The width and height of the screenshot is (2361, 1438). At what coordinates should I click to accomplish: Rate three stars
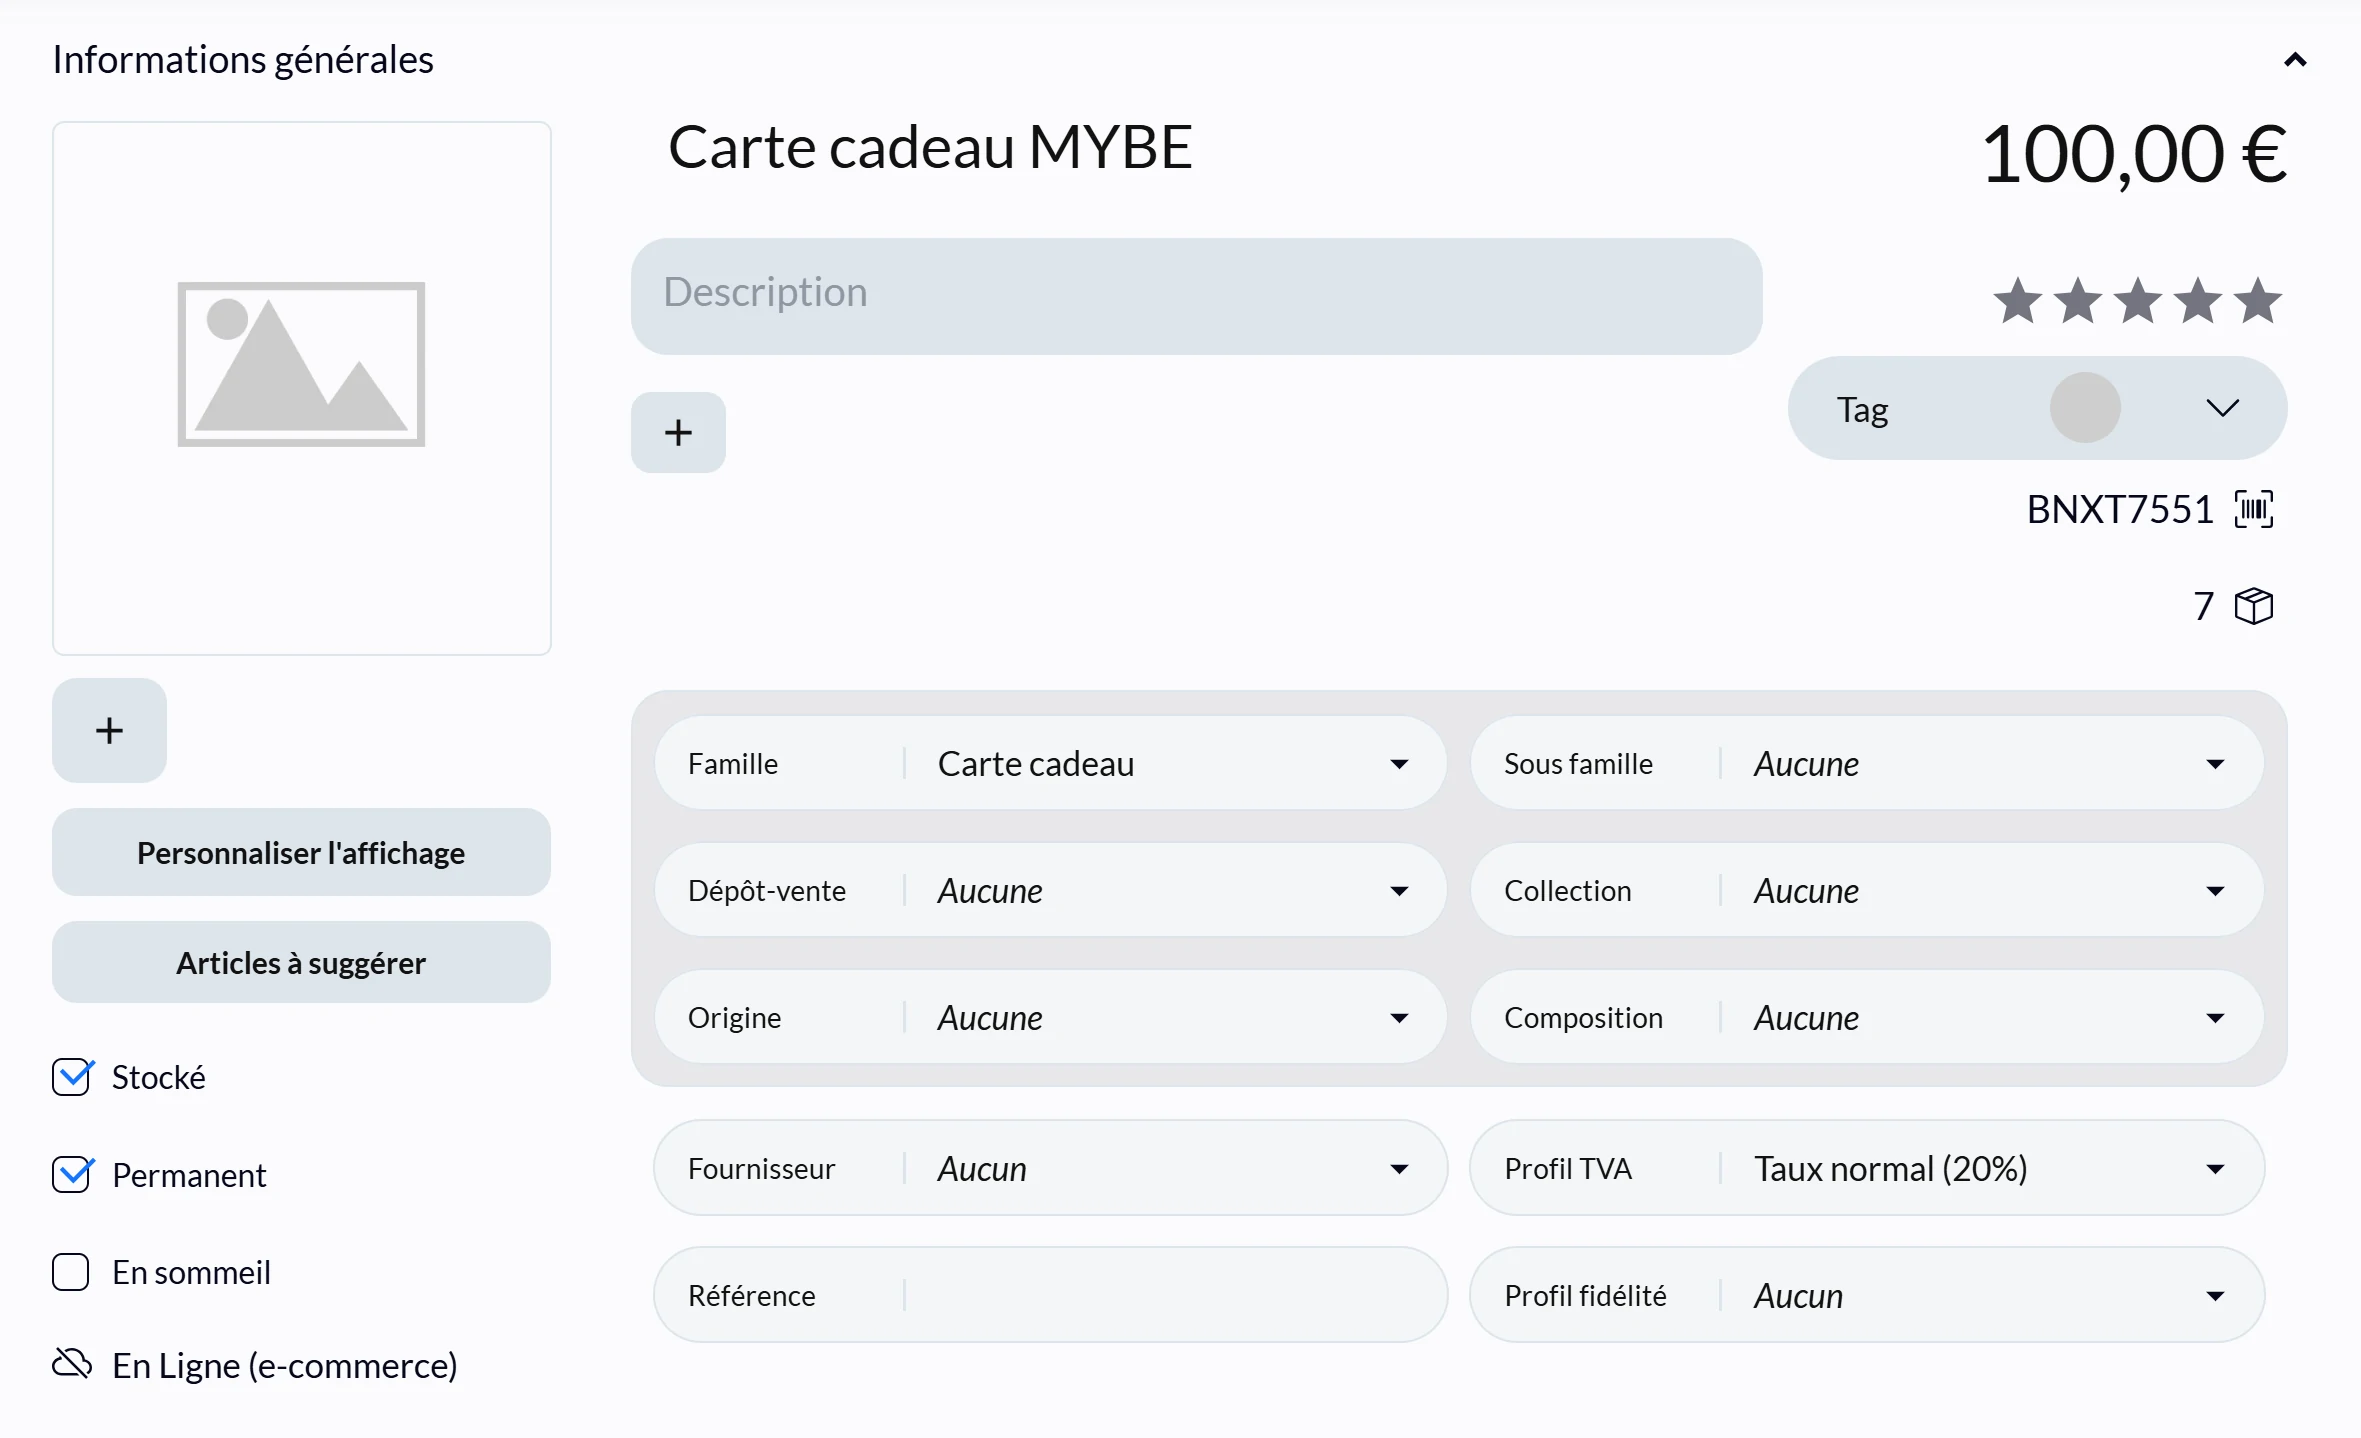click(x=2138, y=301)
